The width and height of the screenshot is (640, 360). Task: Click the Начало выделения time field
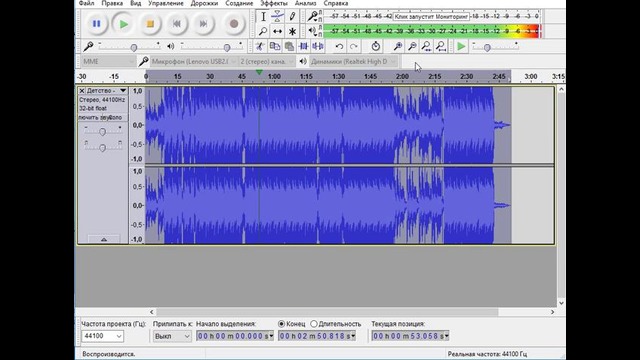click(x=235, y=336)
